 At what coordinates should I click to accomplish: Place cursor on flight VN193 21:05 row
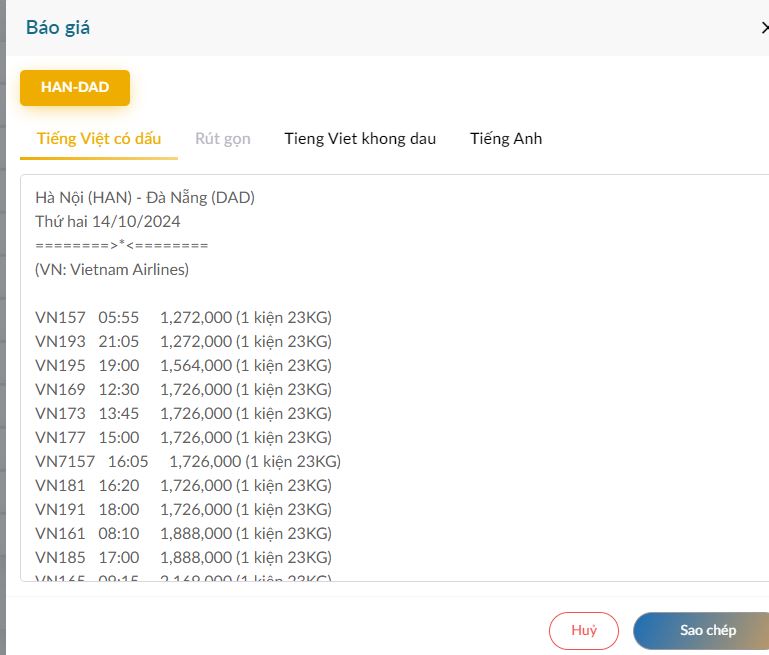[x=183, y=341]
